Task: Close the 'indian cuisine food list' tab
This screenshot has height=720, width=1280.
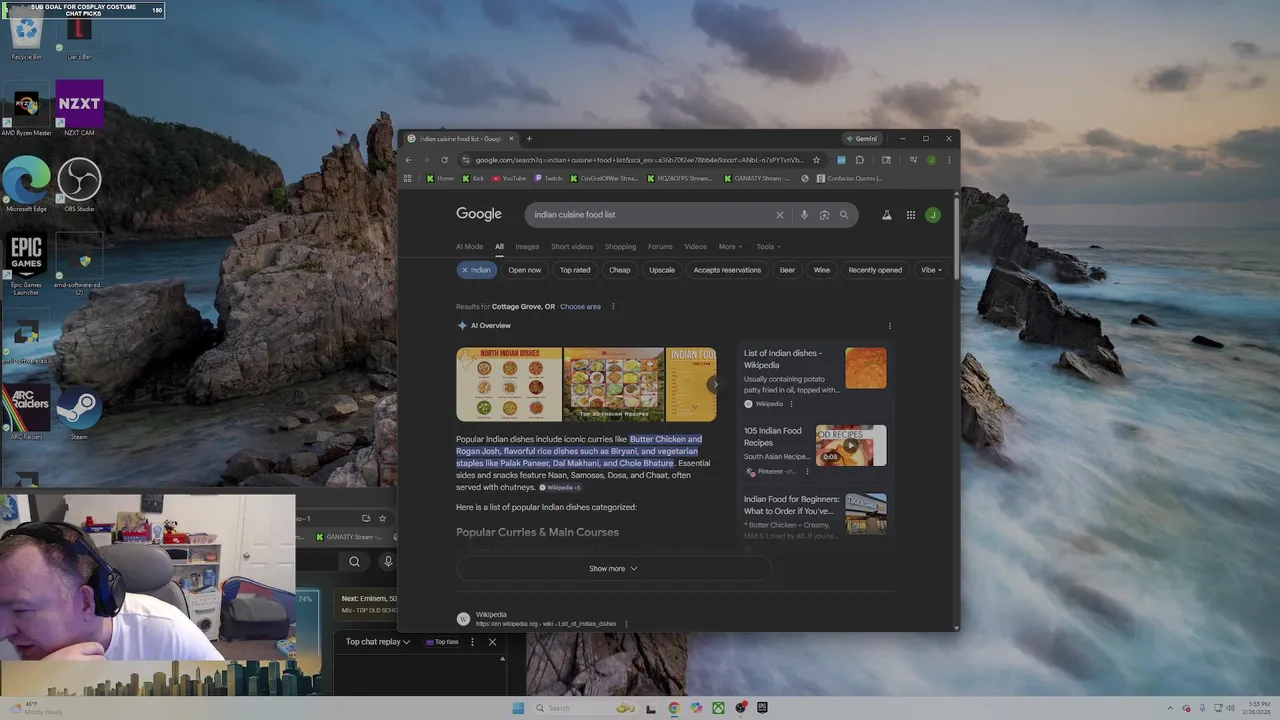Action: coord(511,139)
